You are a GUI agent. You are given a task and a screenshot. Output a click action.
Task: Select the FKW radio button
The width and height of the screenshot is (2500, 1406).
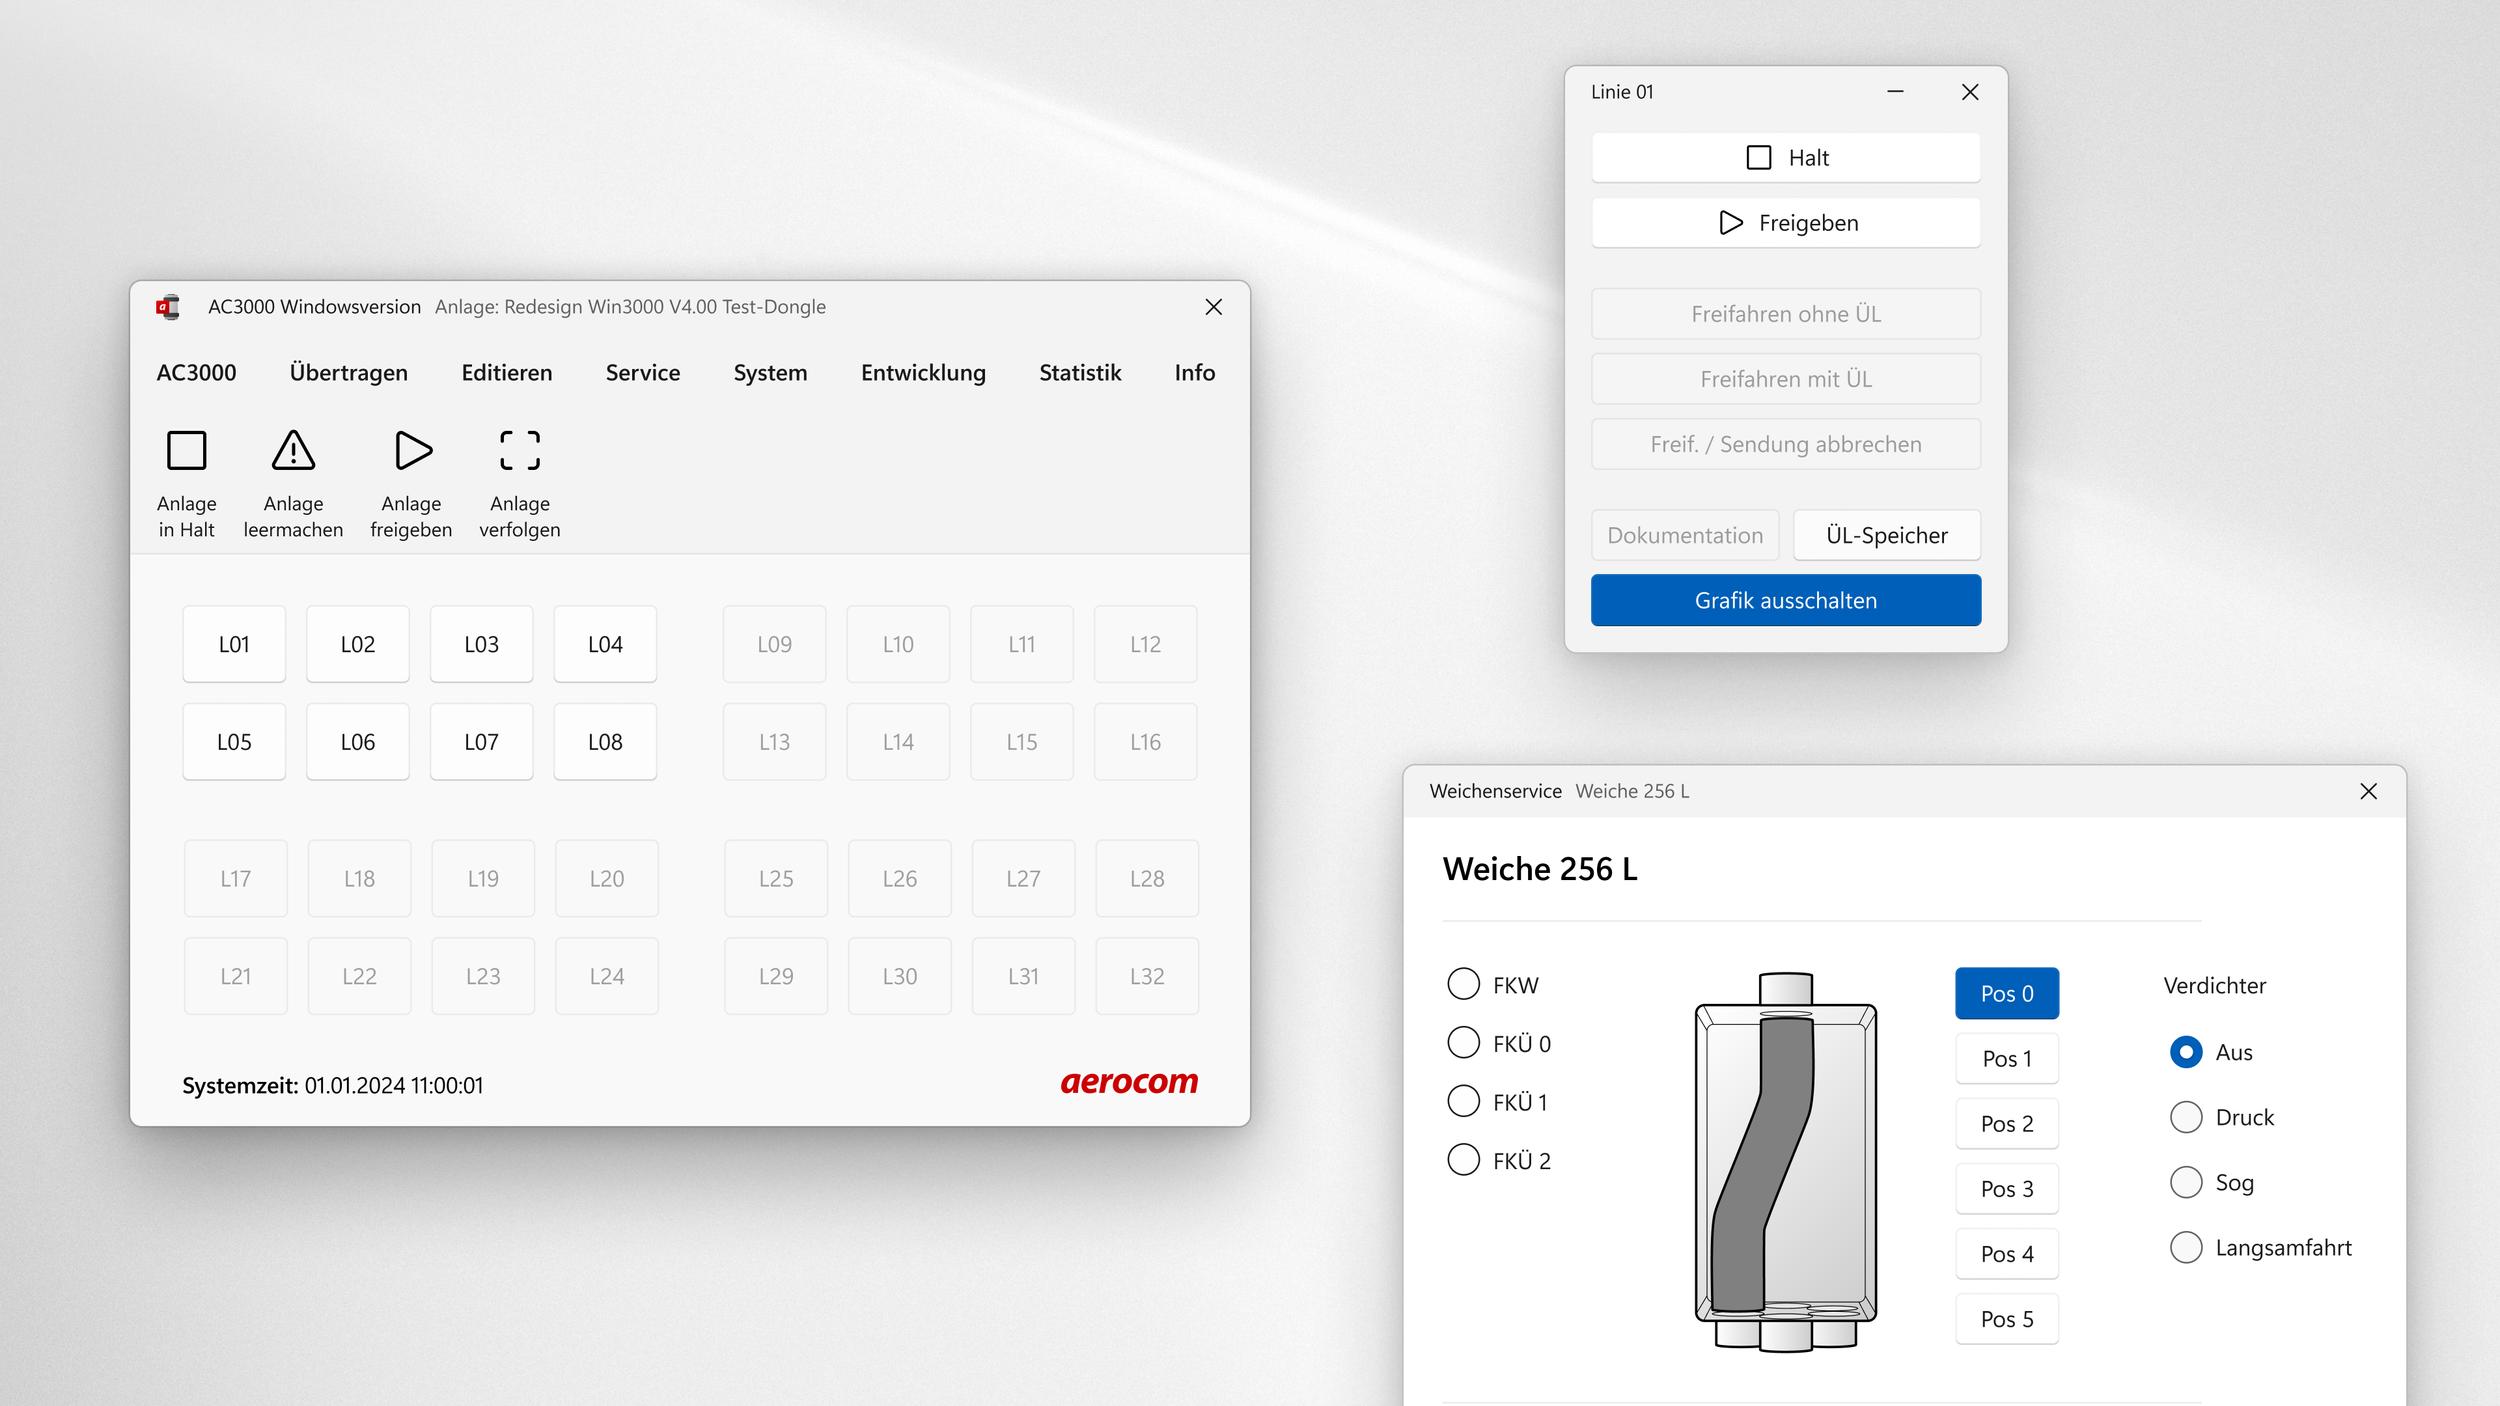(x=1464, y=984)
